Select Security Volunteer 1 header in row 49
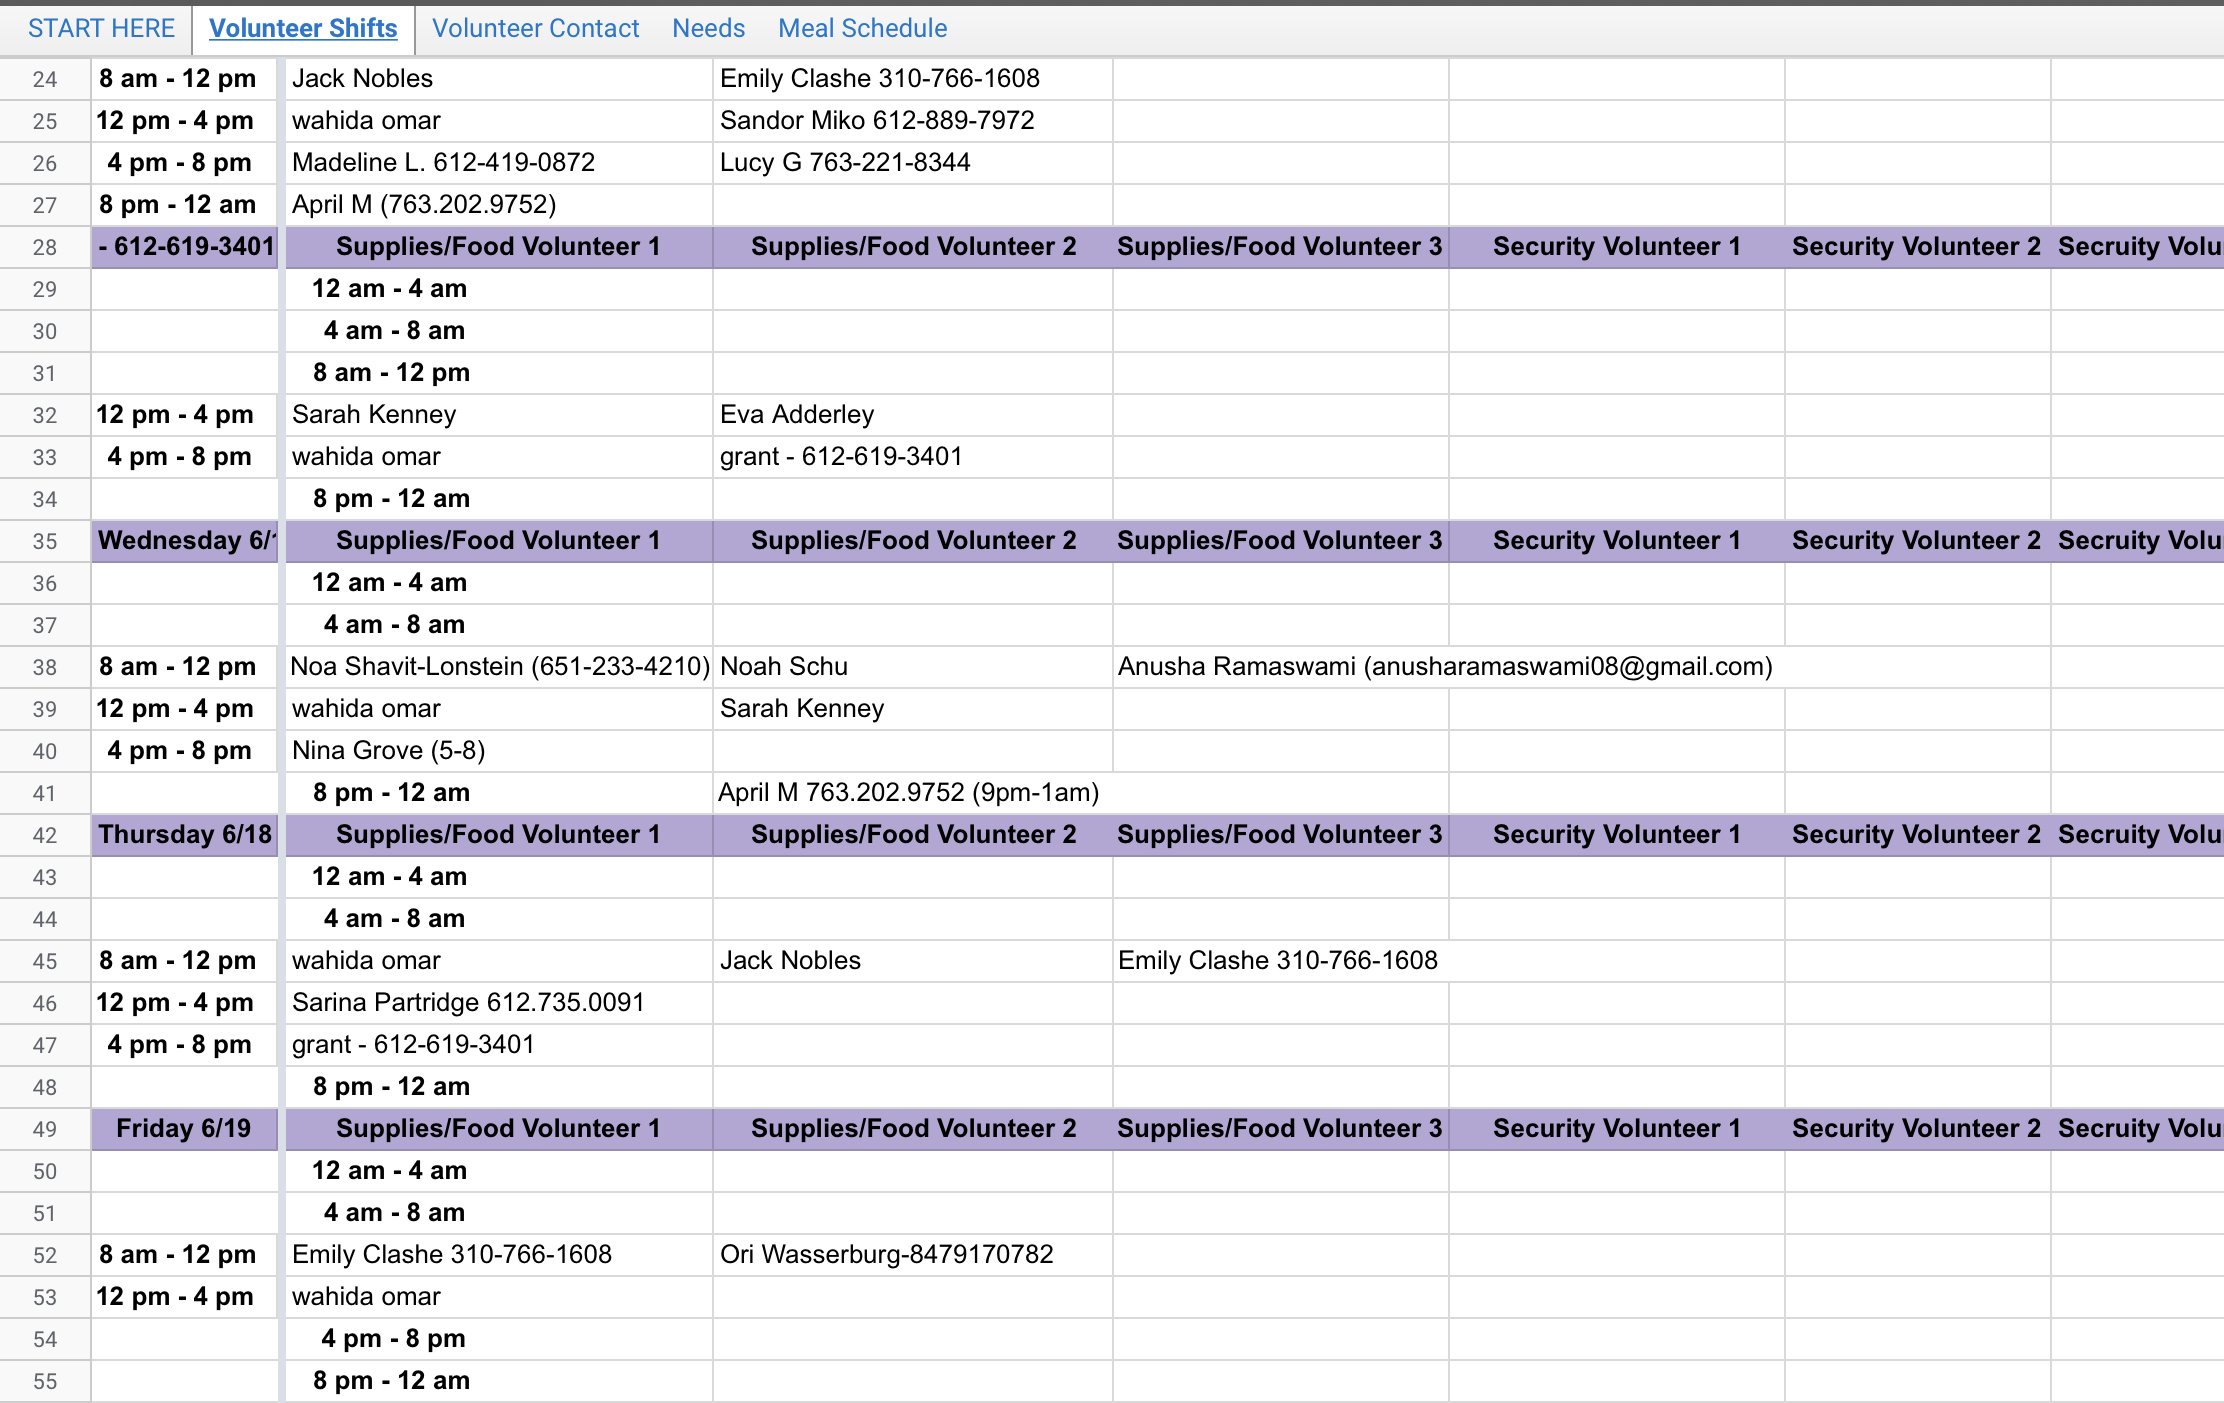The height and width of the screenshot is (1403, 2224). click(1617, 1129)
